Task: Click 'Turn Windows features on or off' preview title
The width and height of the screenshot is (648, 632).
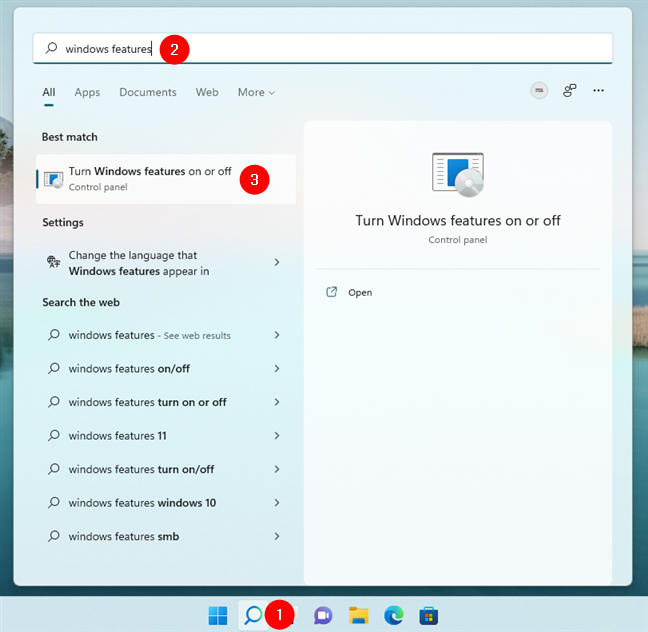Action: [458, 221]
